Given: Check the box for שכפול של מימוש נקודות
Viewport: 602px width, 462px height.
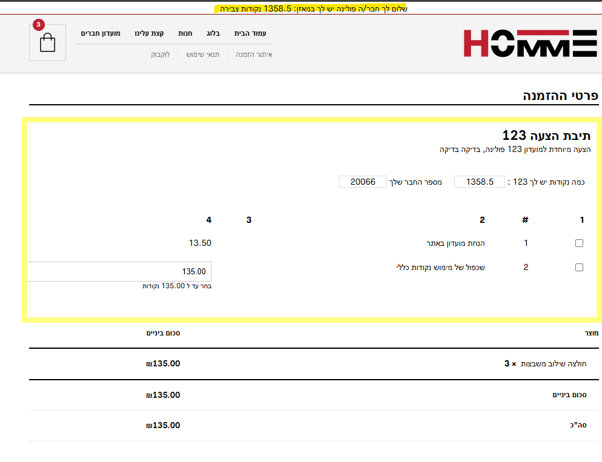Looking at the screenshot, I should coord(578,268).
